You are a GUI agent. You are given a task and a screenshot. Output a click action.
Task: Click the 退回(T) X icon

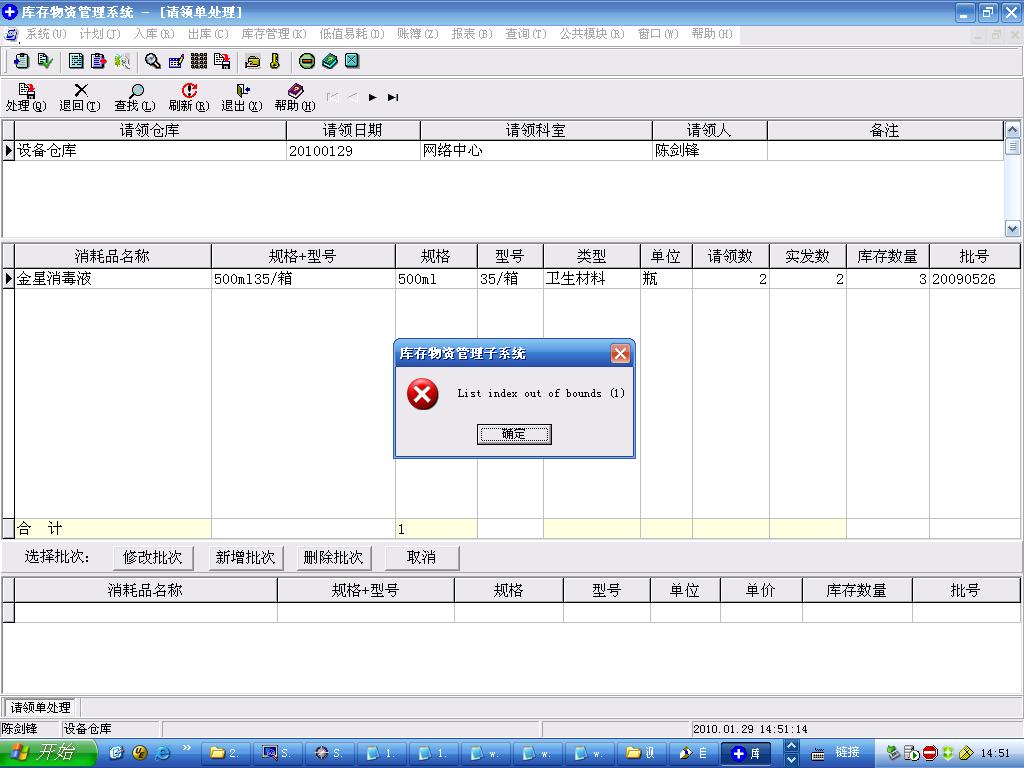(x=80, y=97)
